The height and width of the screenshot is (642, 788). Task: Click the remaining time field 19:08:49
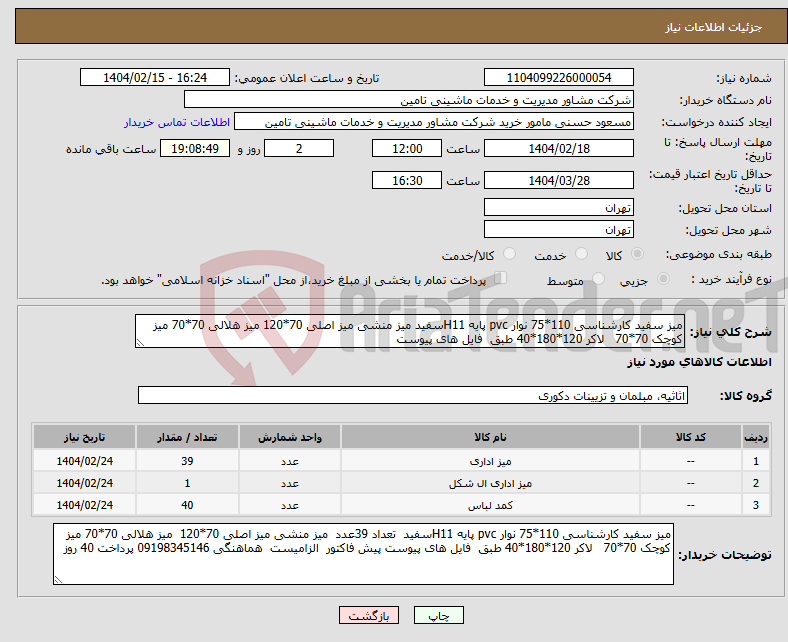(195, 149)
